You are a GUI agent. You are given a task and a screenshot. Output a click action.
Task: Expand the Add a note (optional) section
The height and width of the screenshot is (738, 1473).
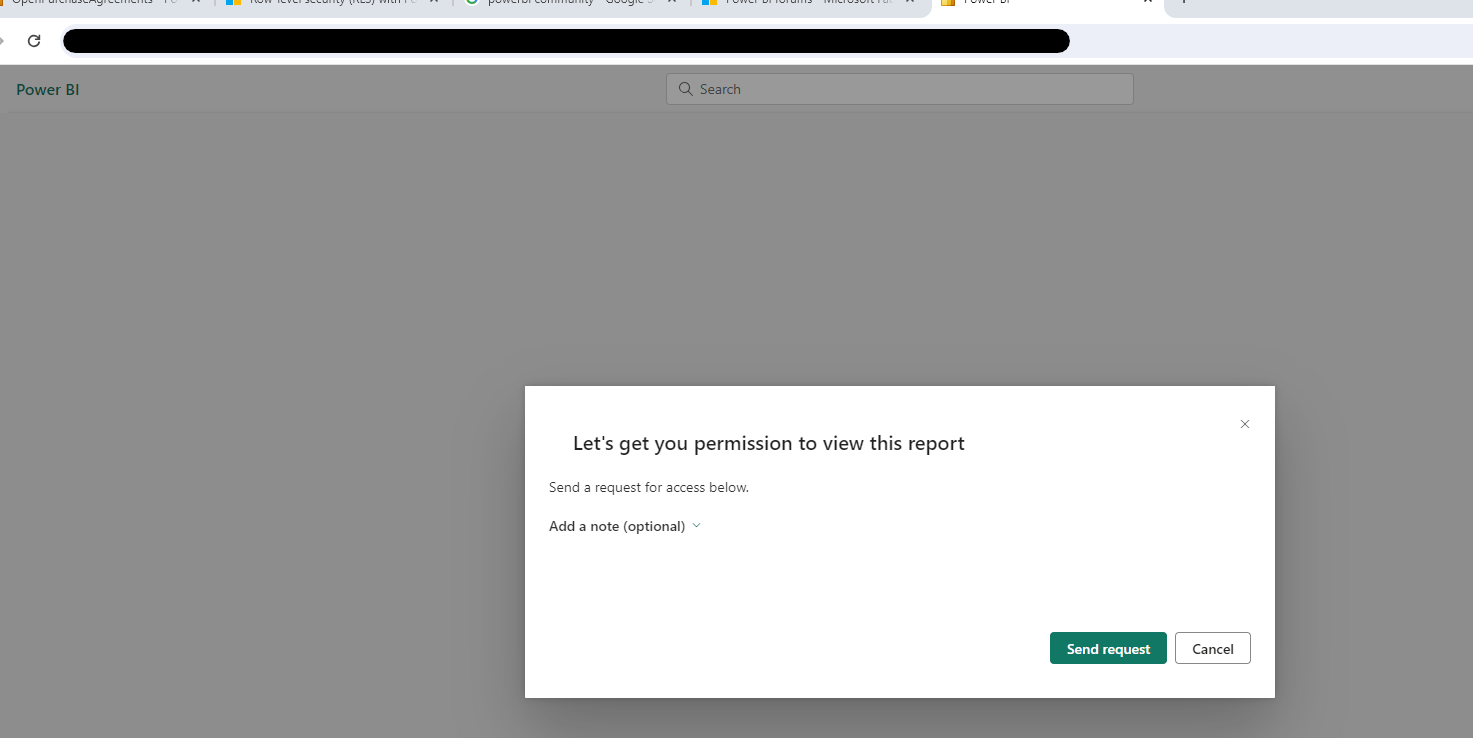625,526
